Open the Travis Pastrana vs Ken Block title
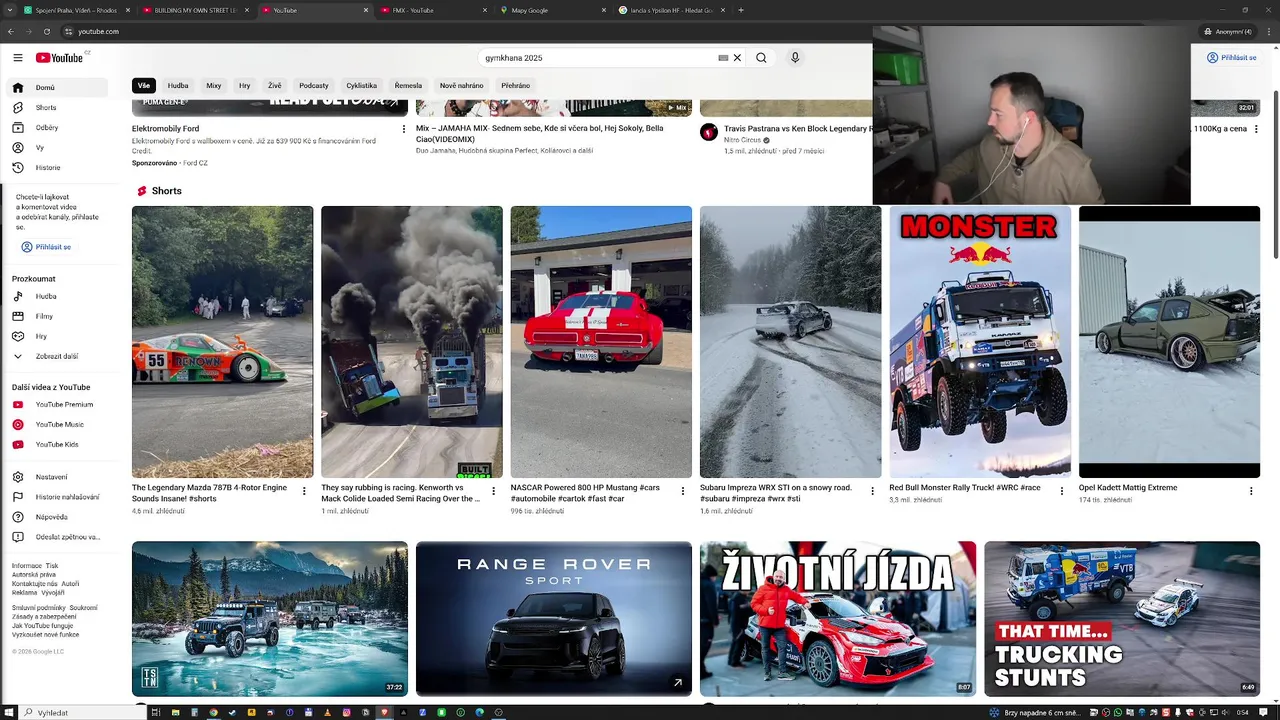The height and width of the screenshot is (720, 1280). pos(797,129)
